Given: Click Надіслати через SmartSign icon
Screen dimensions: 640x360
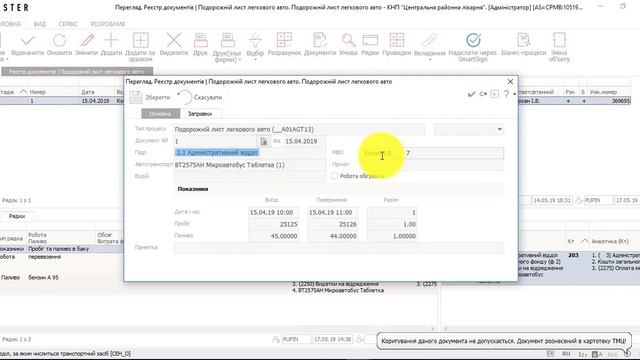Looking at the screenshot, I should click(473, 40).
